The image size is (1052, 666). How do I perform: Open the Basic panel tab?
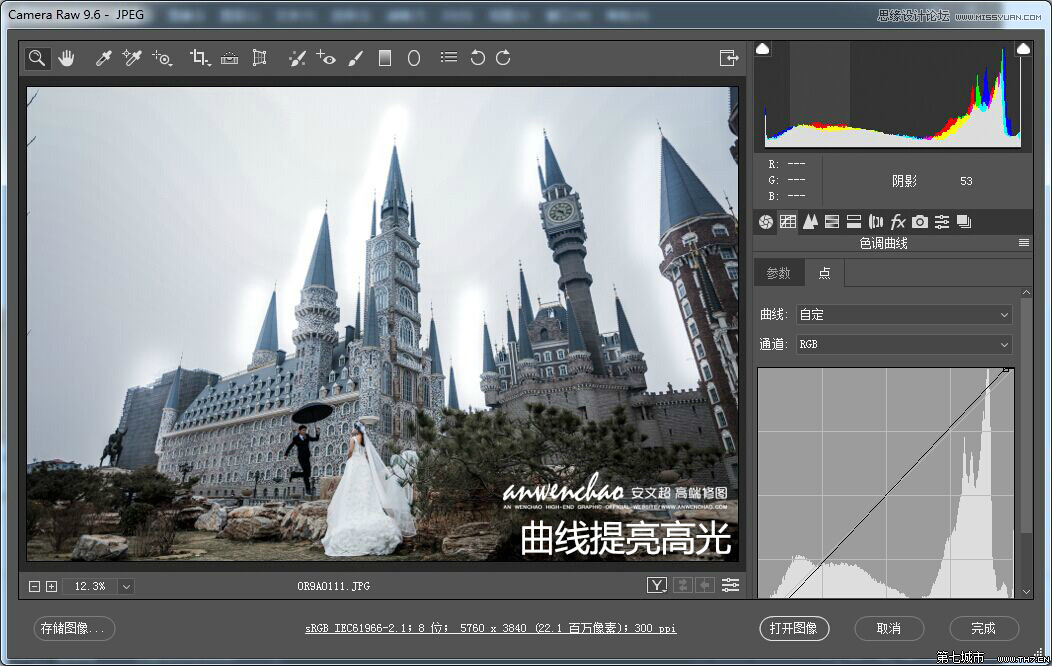[x=766, y=222]
